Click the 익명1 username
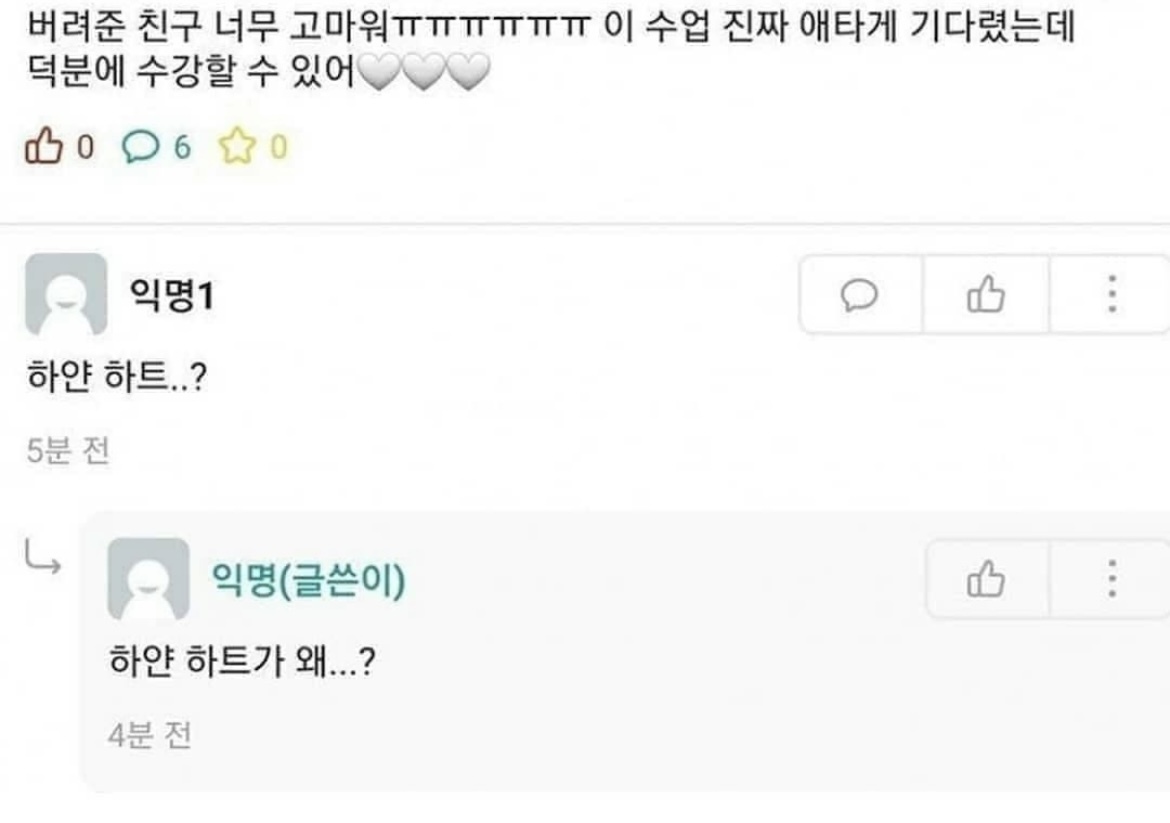This screenshot has width=1170, height=823. coord(172,295)
